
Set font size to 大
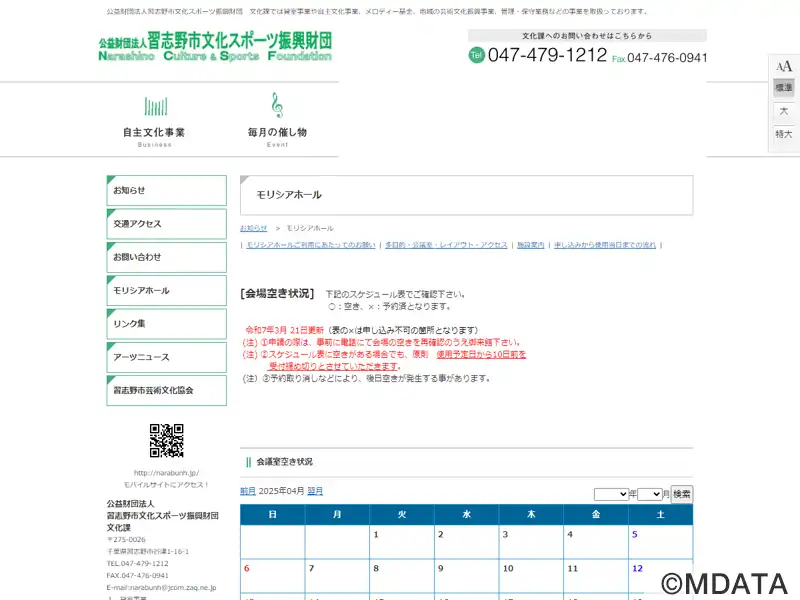(784, 111)
